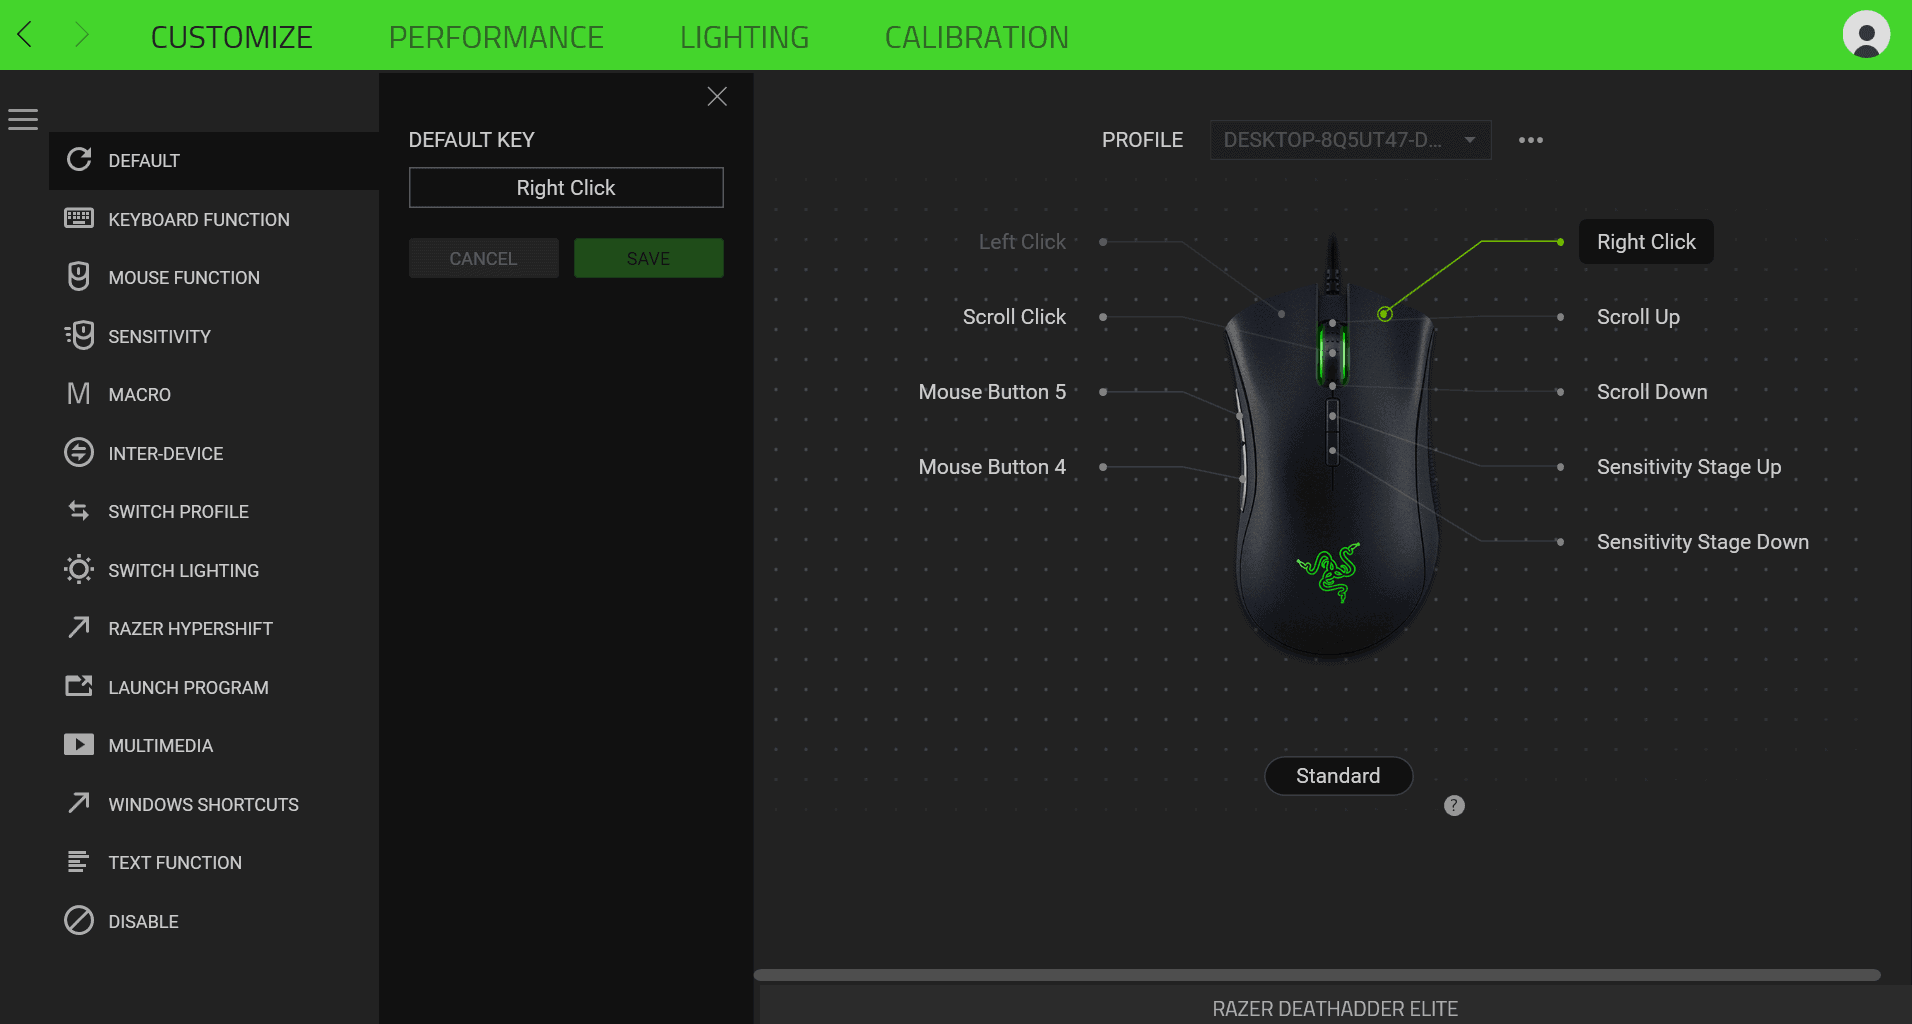Click the CANCEL button
This screenshot has width=1912, height=1024.
(x=484, y=258)
